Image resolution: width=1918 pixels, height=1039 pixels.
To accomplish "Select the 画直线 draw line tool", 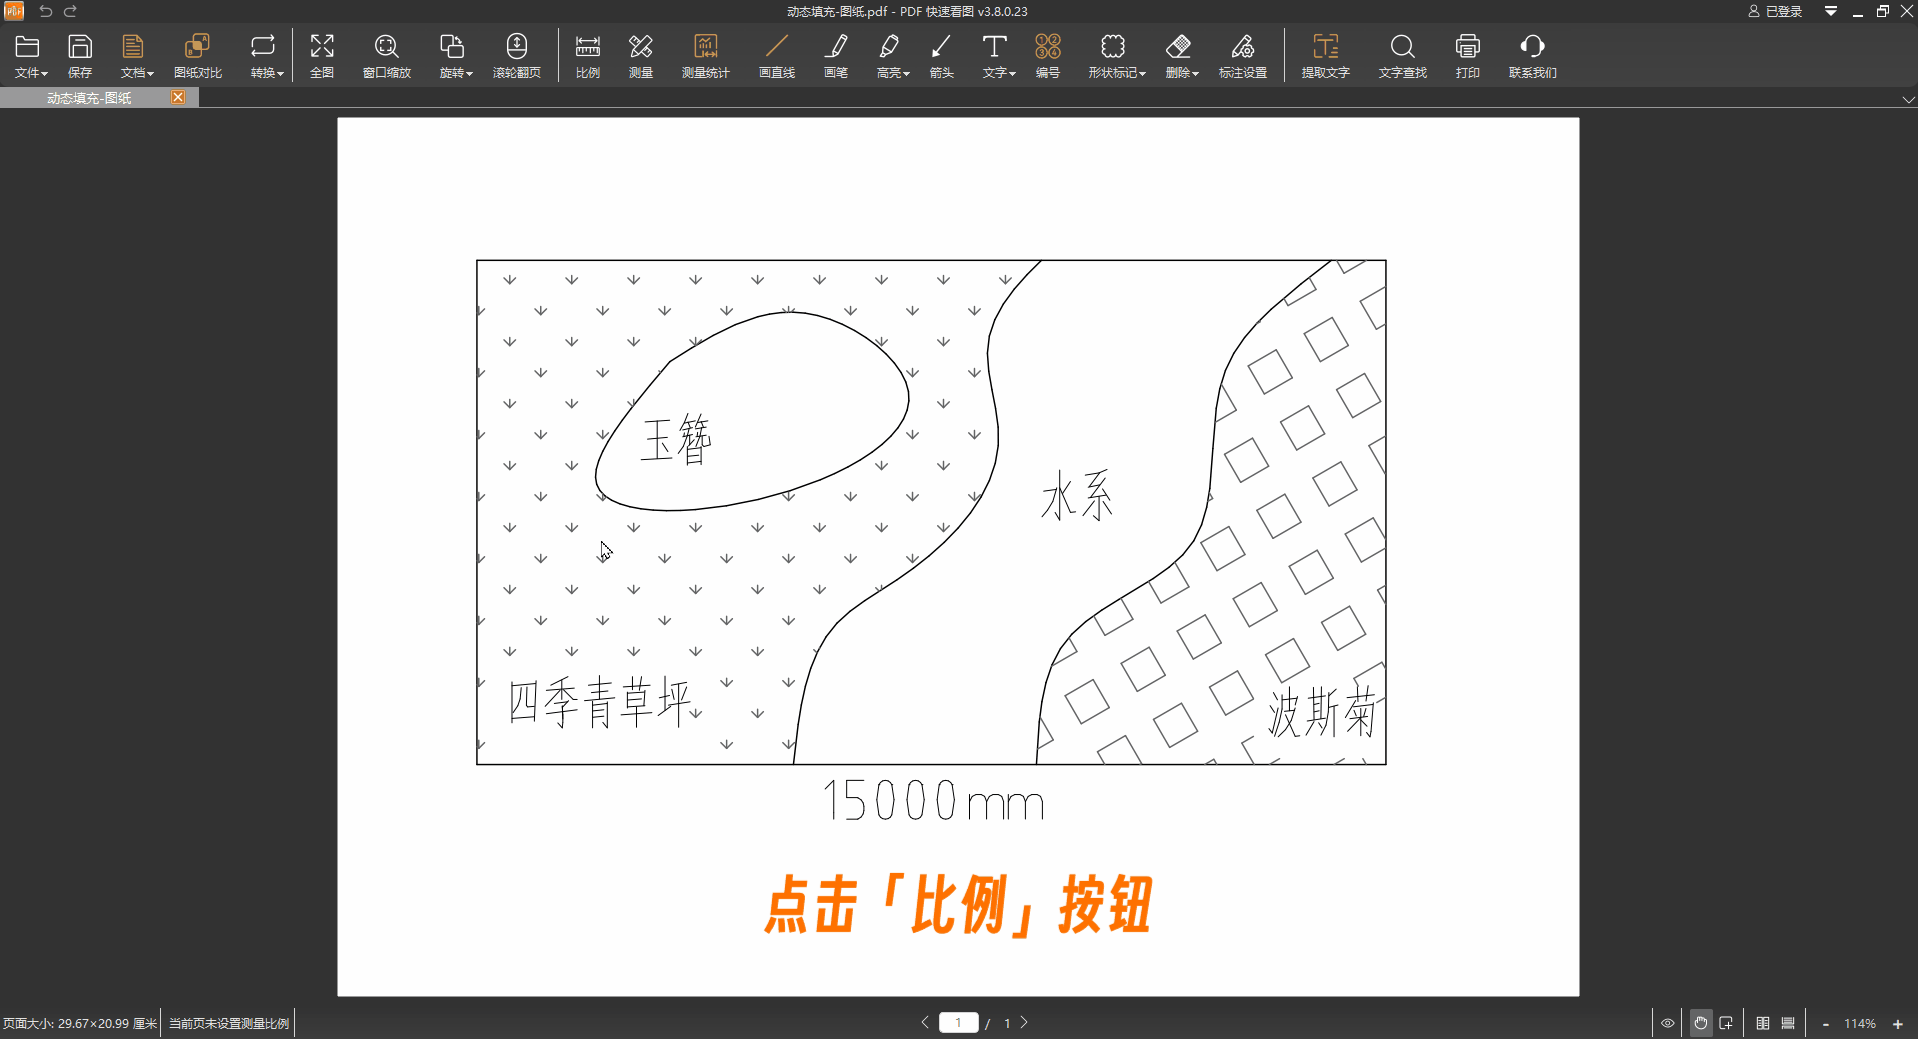I will pyautogui.click(x=777, y=56).
